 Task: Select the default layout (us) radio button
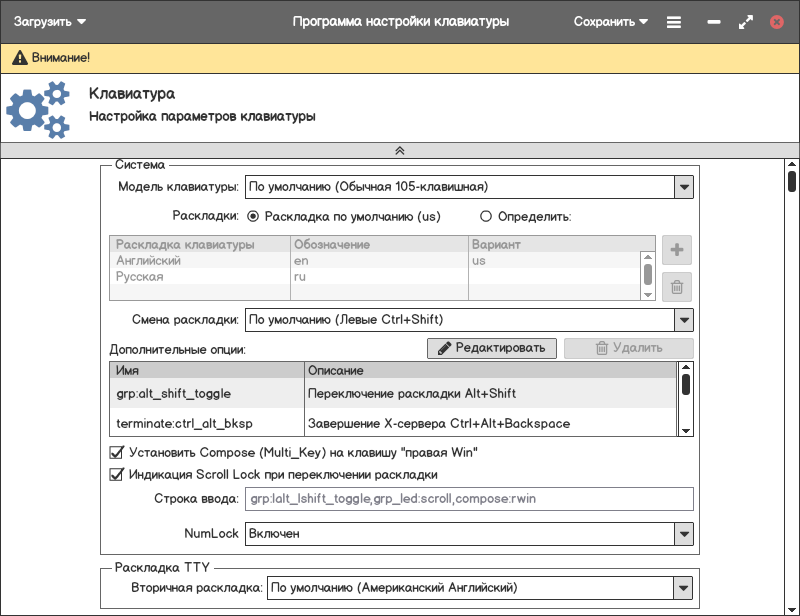click(x=253, y=216)
